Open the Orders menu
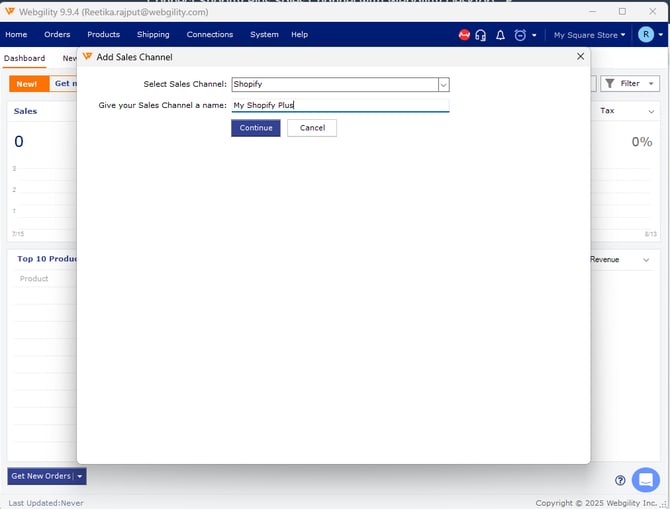 57,35
